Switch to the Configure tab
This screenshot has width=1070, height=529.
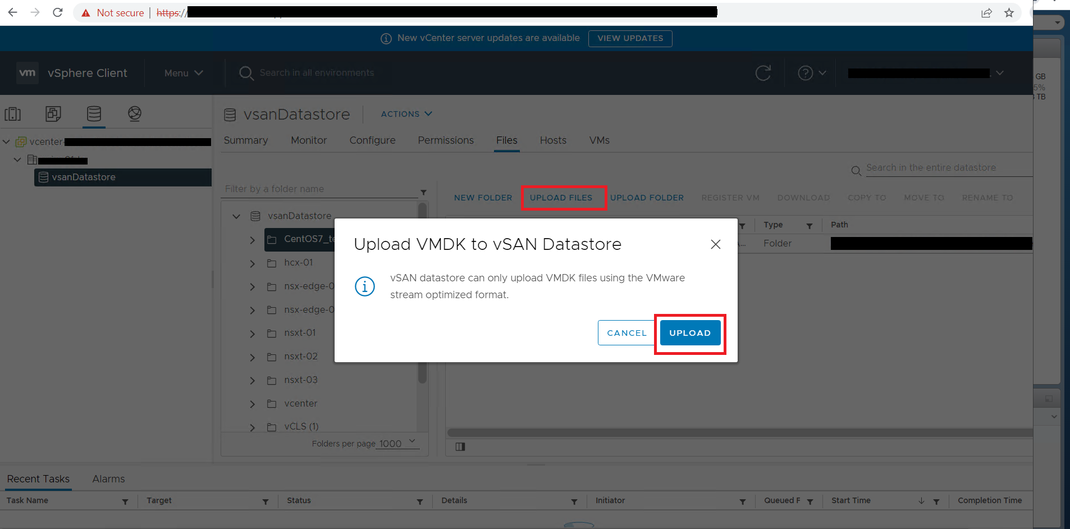[373, 140]
